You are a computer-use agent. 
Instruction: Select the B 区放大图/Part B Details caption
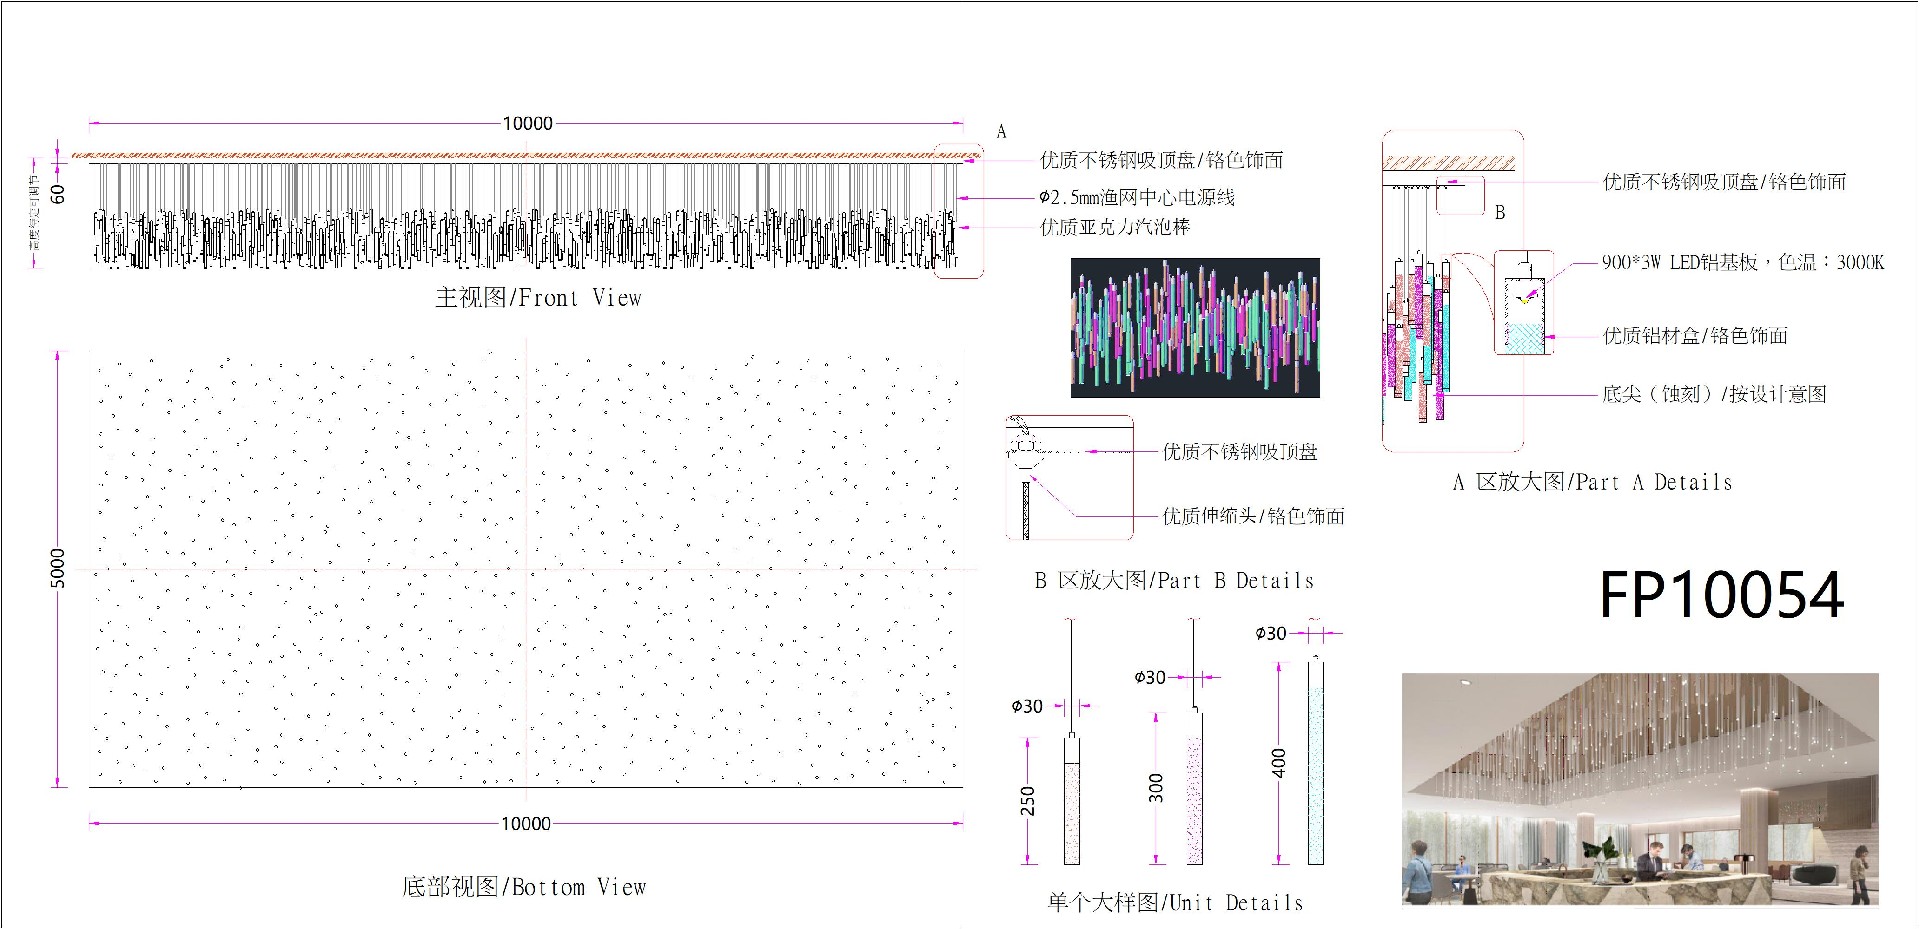(1174, 581)
